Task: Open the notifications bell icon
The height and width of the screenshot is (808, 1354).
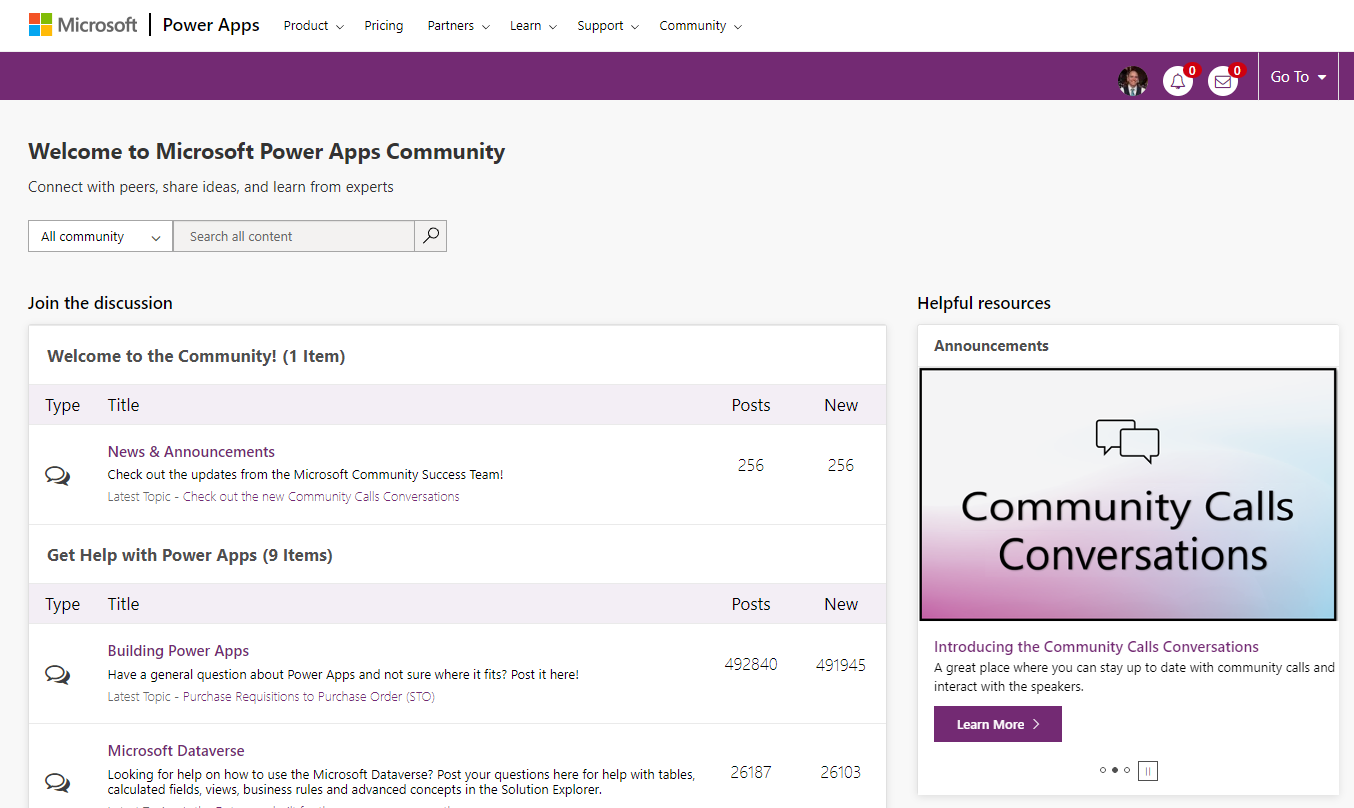Action: [x=1178, y=81]
